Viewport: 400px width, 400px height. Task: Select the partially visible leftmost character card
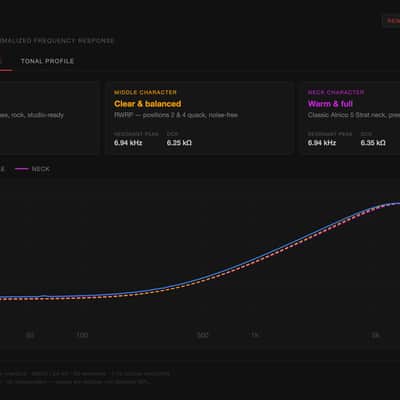[x=49, y=118]
